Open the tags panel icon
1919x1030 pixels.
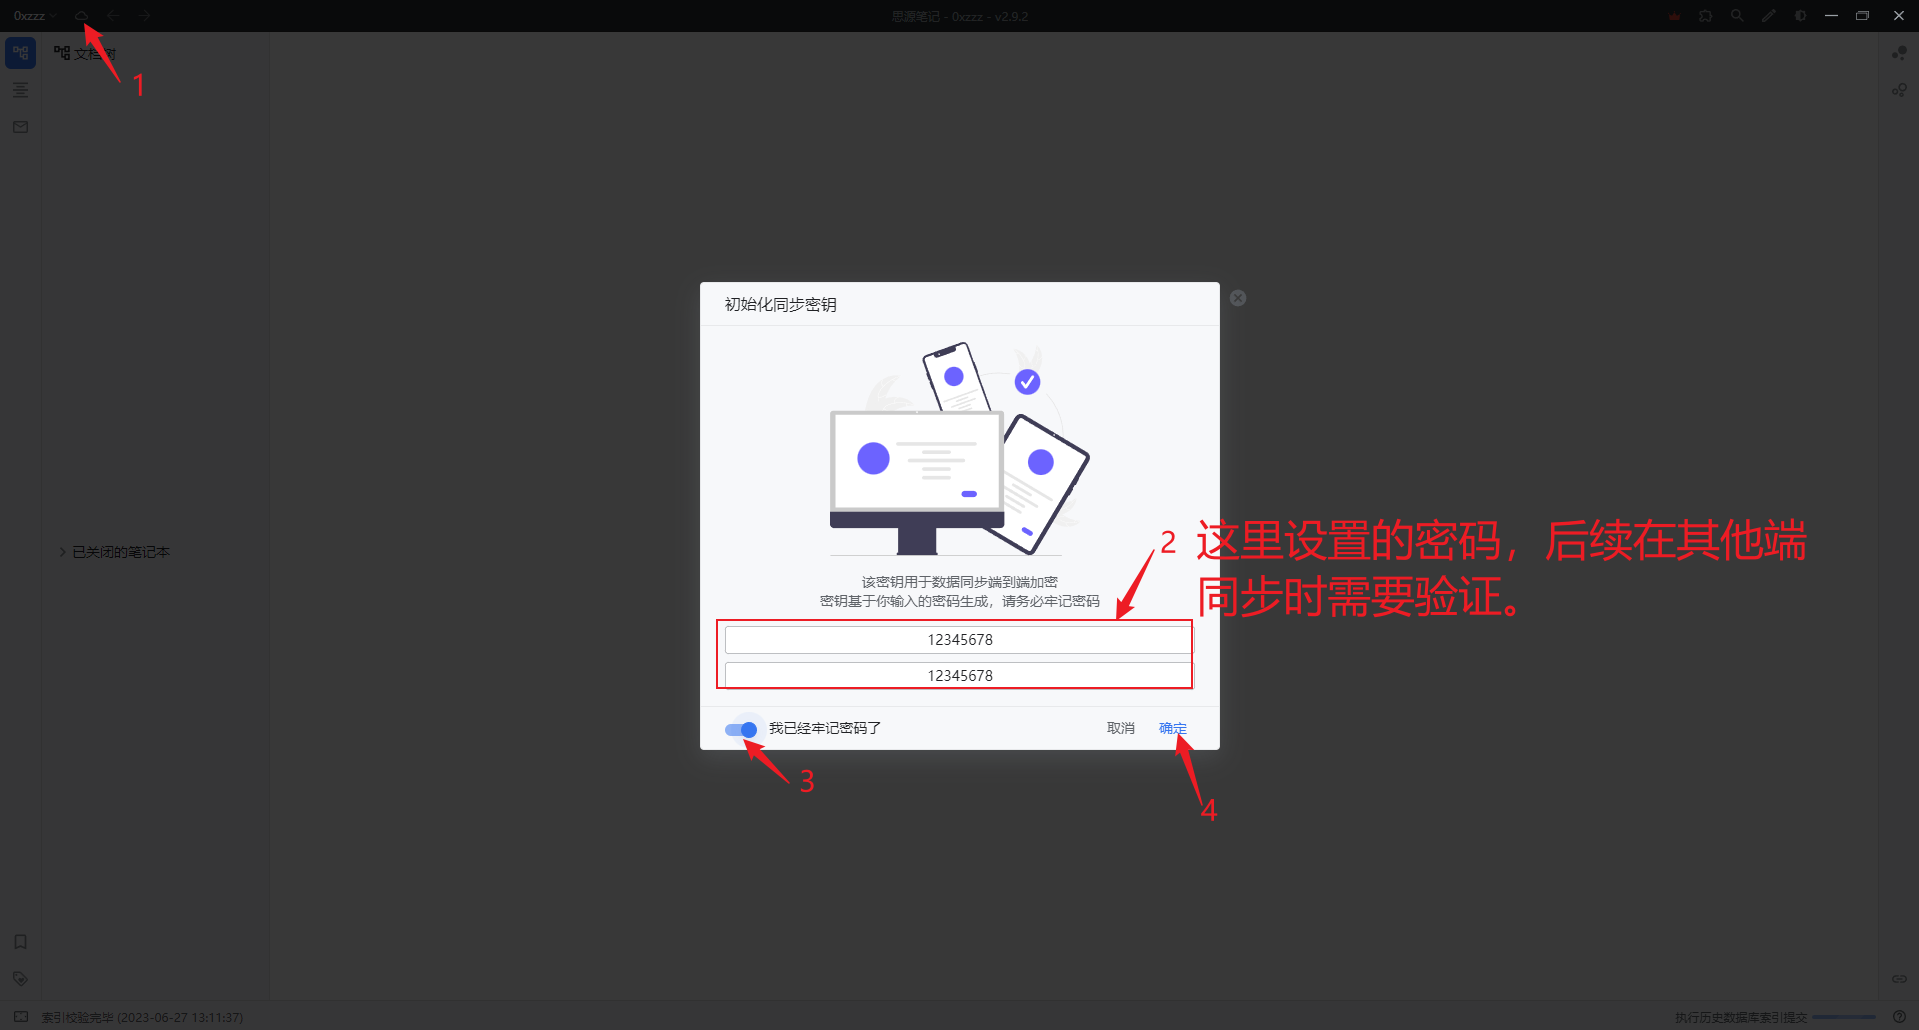coord(20,979)
